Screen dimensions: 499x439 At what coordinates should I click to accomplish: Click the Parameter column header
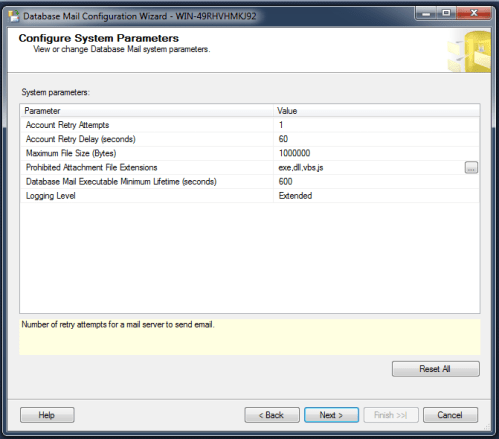(x=147, y=111)
